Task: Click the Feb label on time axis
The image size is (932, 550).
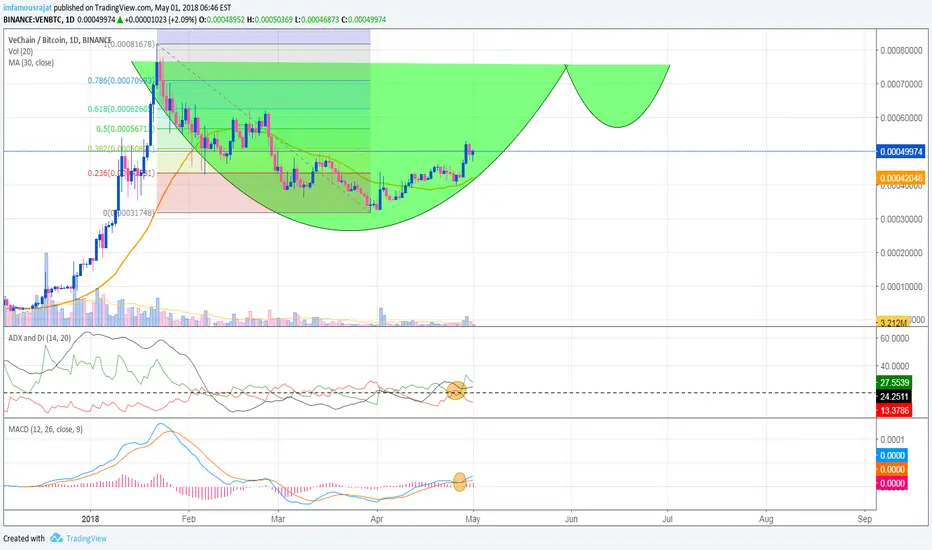Action: click(x=188, y=519)
